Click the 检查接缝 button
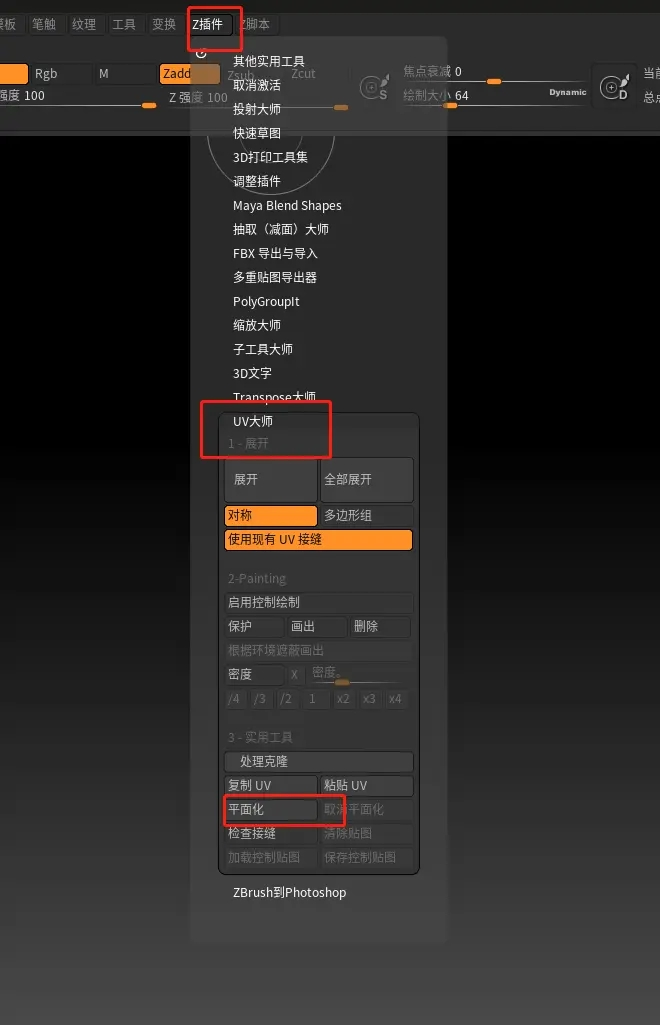The image size is (660, 1025). [271, 834]
